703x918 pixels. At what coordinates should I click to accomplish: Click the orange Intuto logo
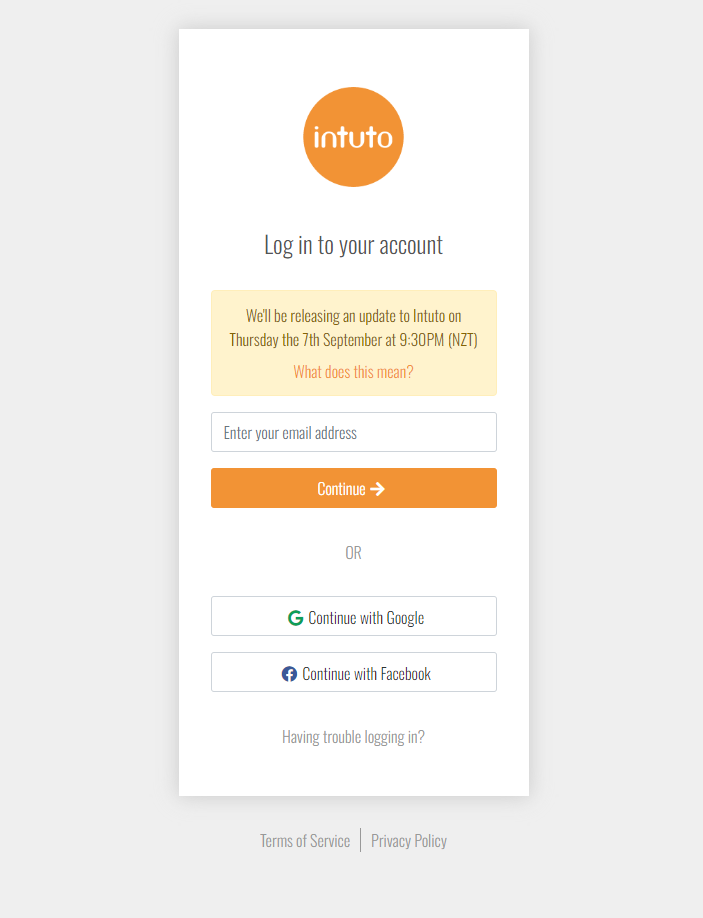[353, 136]
